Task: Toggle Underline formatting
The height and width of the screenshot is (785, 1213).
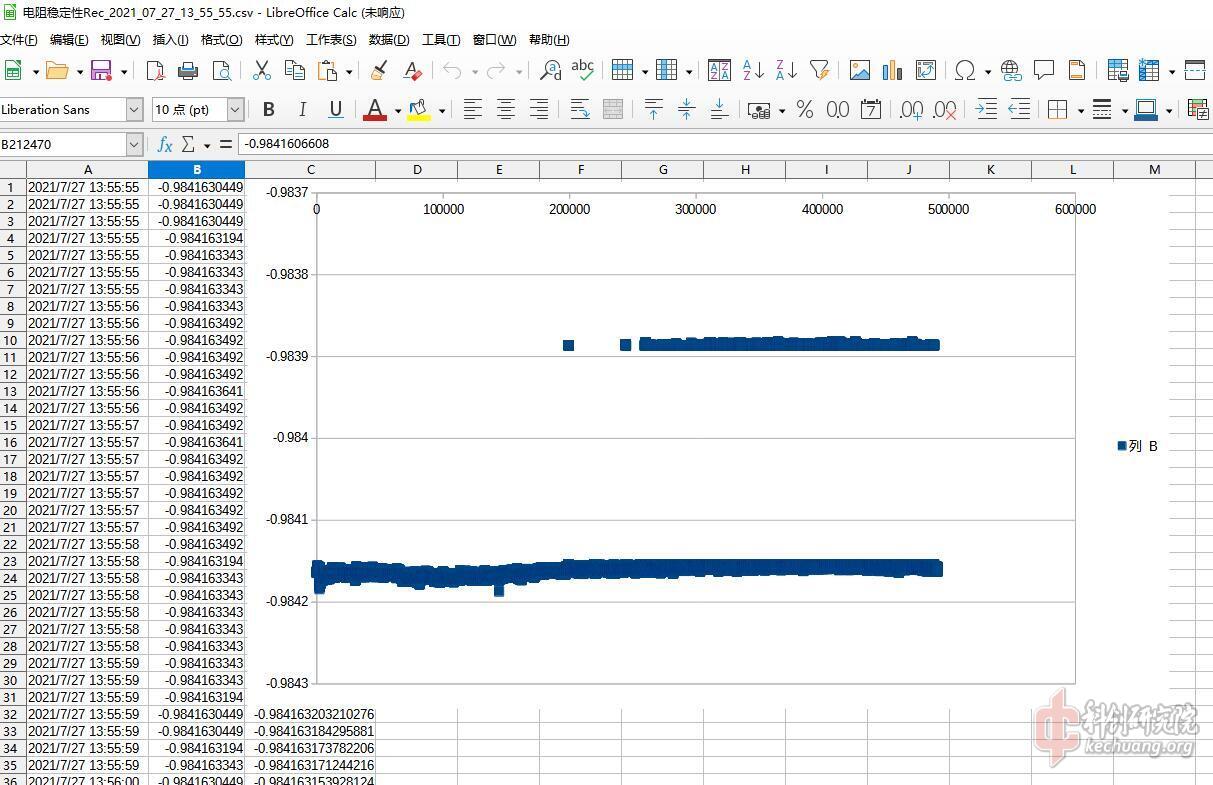Action: [x=336, y=110]
